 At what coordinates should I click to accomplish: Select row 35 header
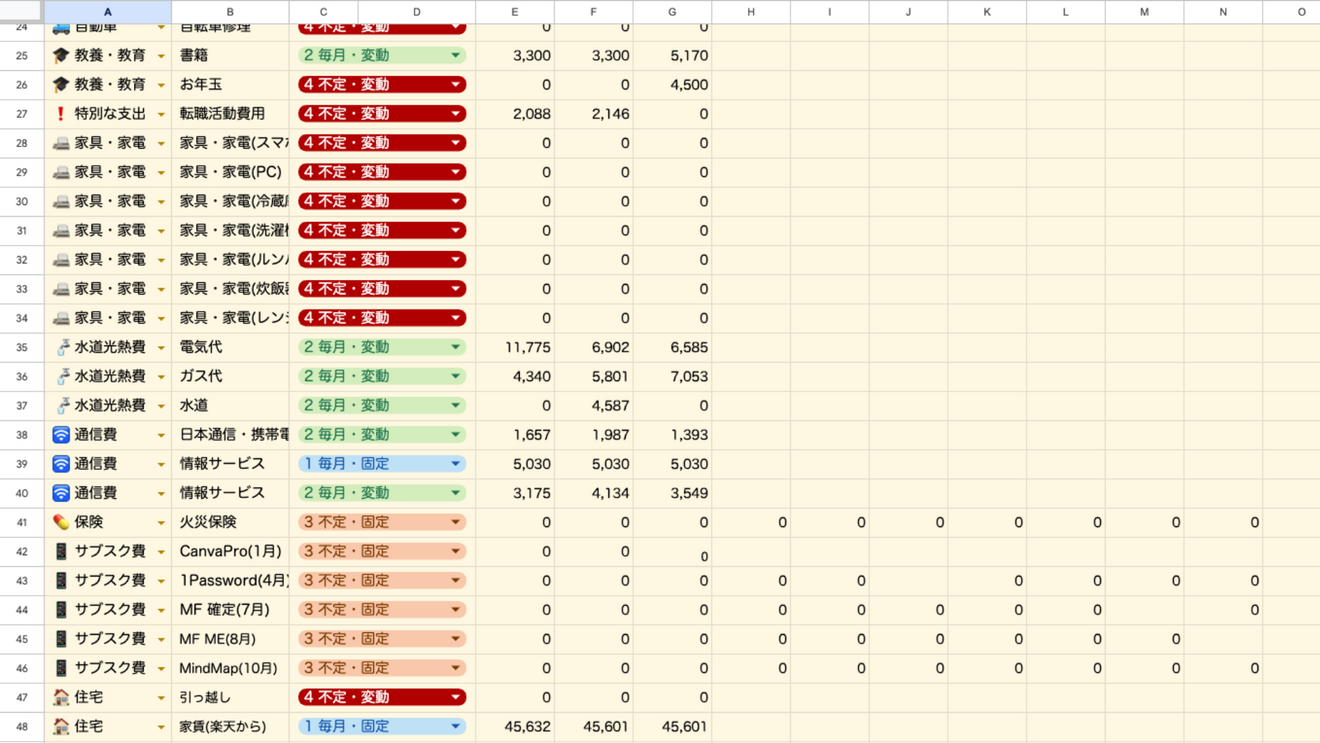click(22, 347)
